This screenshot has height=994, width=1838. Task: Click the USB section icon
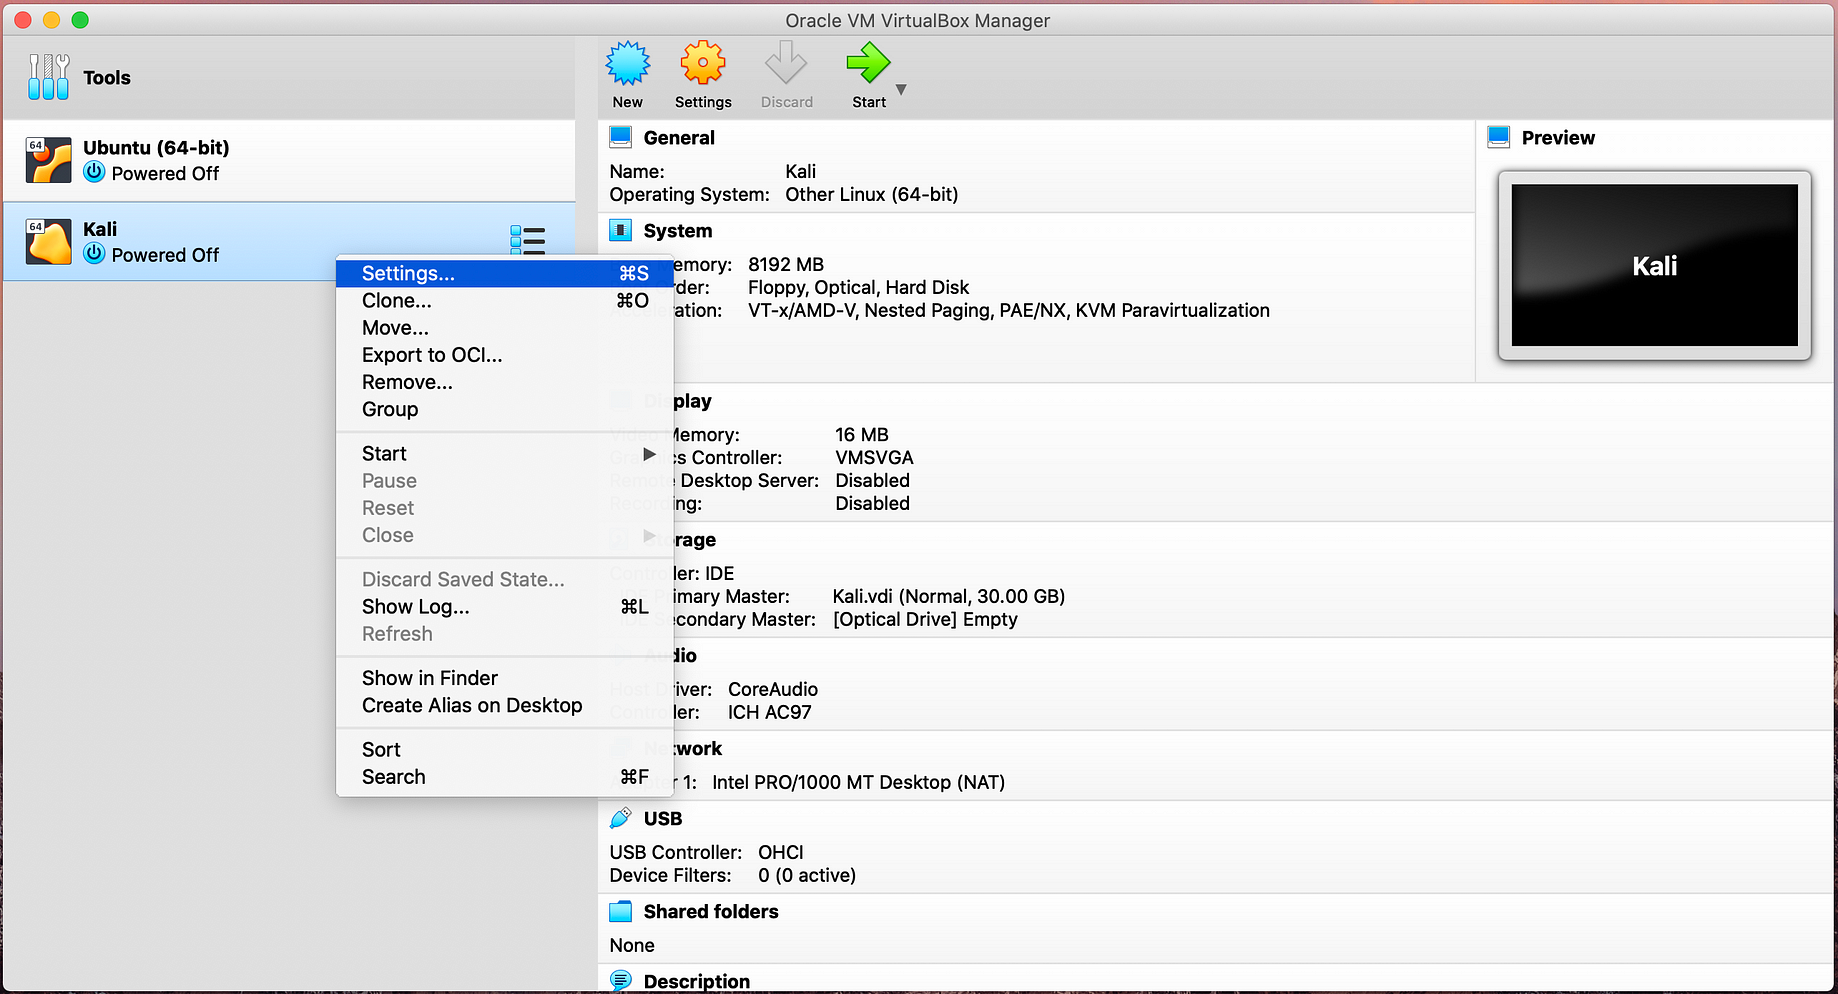621,818
